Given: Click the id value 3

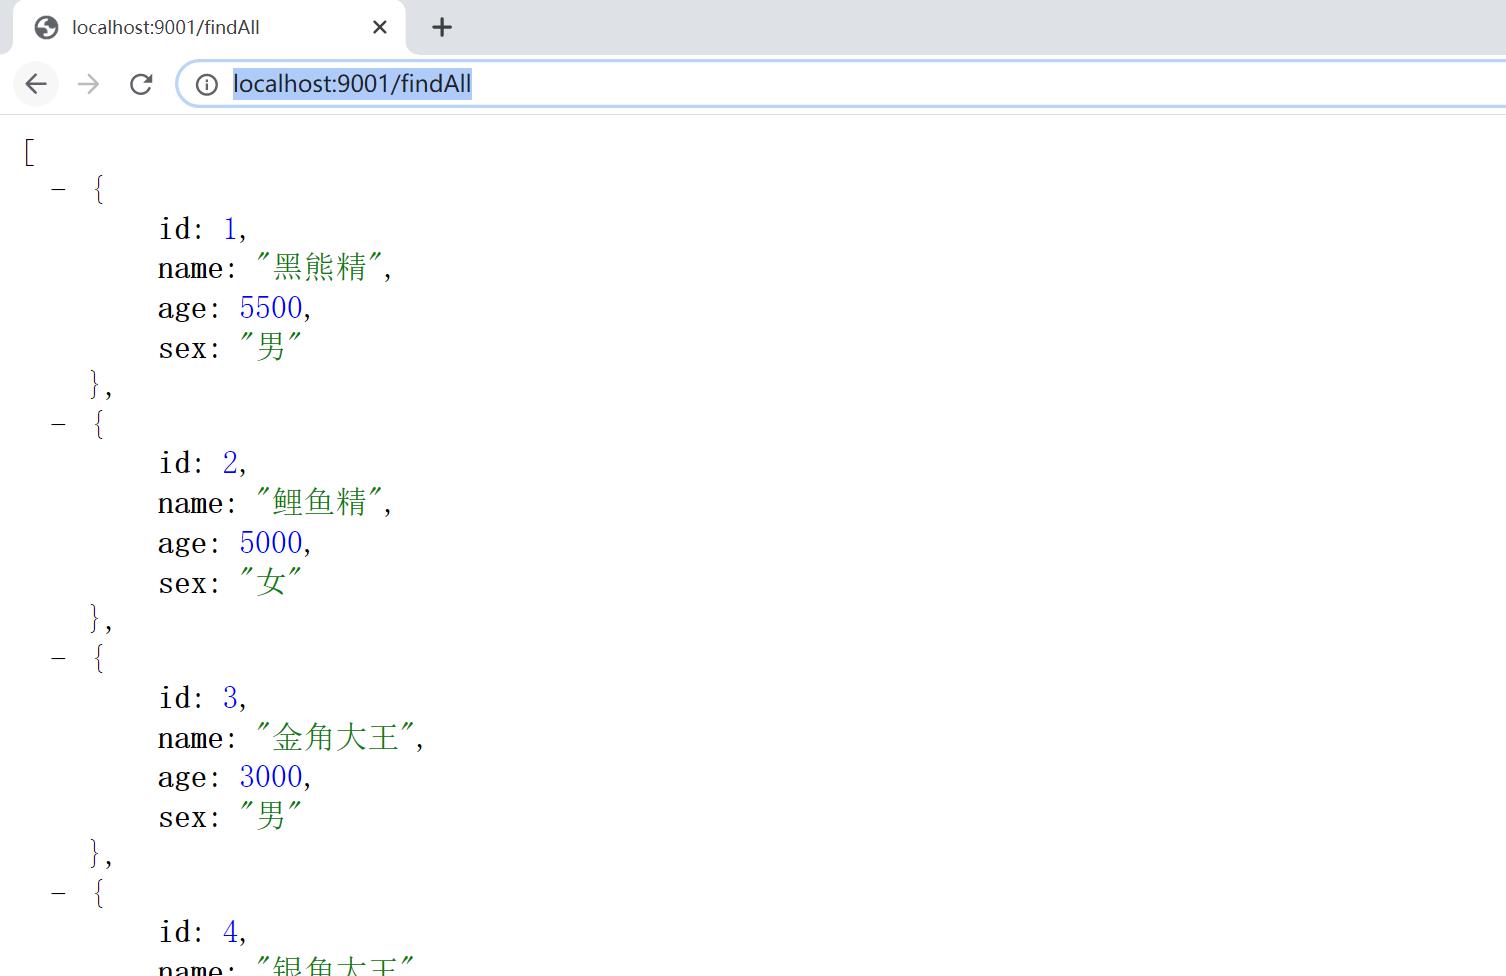Looking at the screenshot, I should tap(230, 697).
